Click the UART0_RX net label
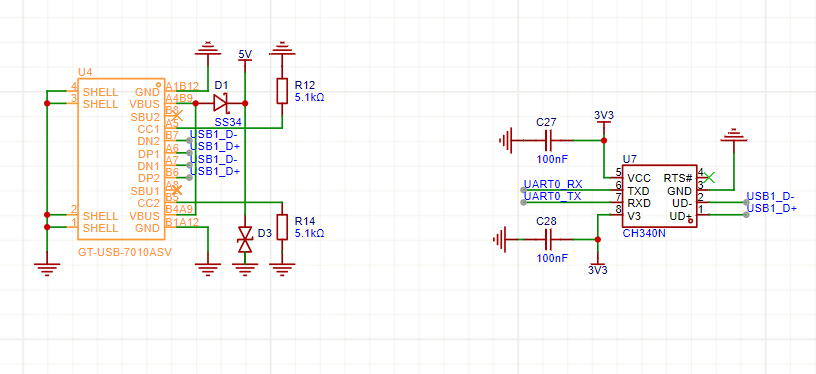Viewport: 816px width, 374px height. click(553, 184)
